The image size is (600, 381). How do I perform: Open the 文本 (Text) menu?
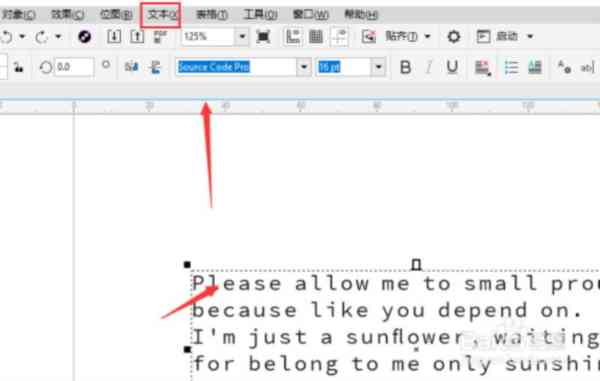[163, 15]
